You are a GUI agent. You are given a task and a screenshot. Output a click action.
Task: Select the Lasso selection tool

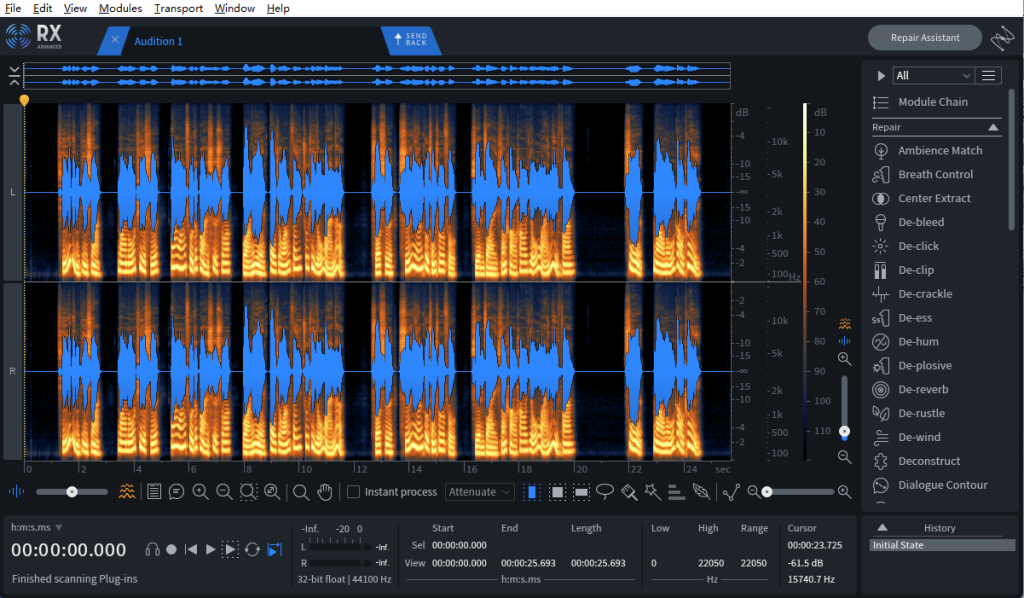point(605,492)
